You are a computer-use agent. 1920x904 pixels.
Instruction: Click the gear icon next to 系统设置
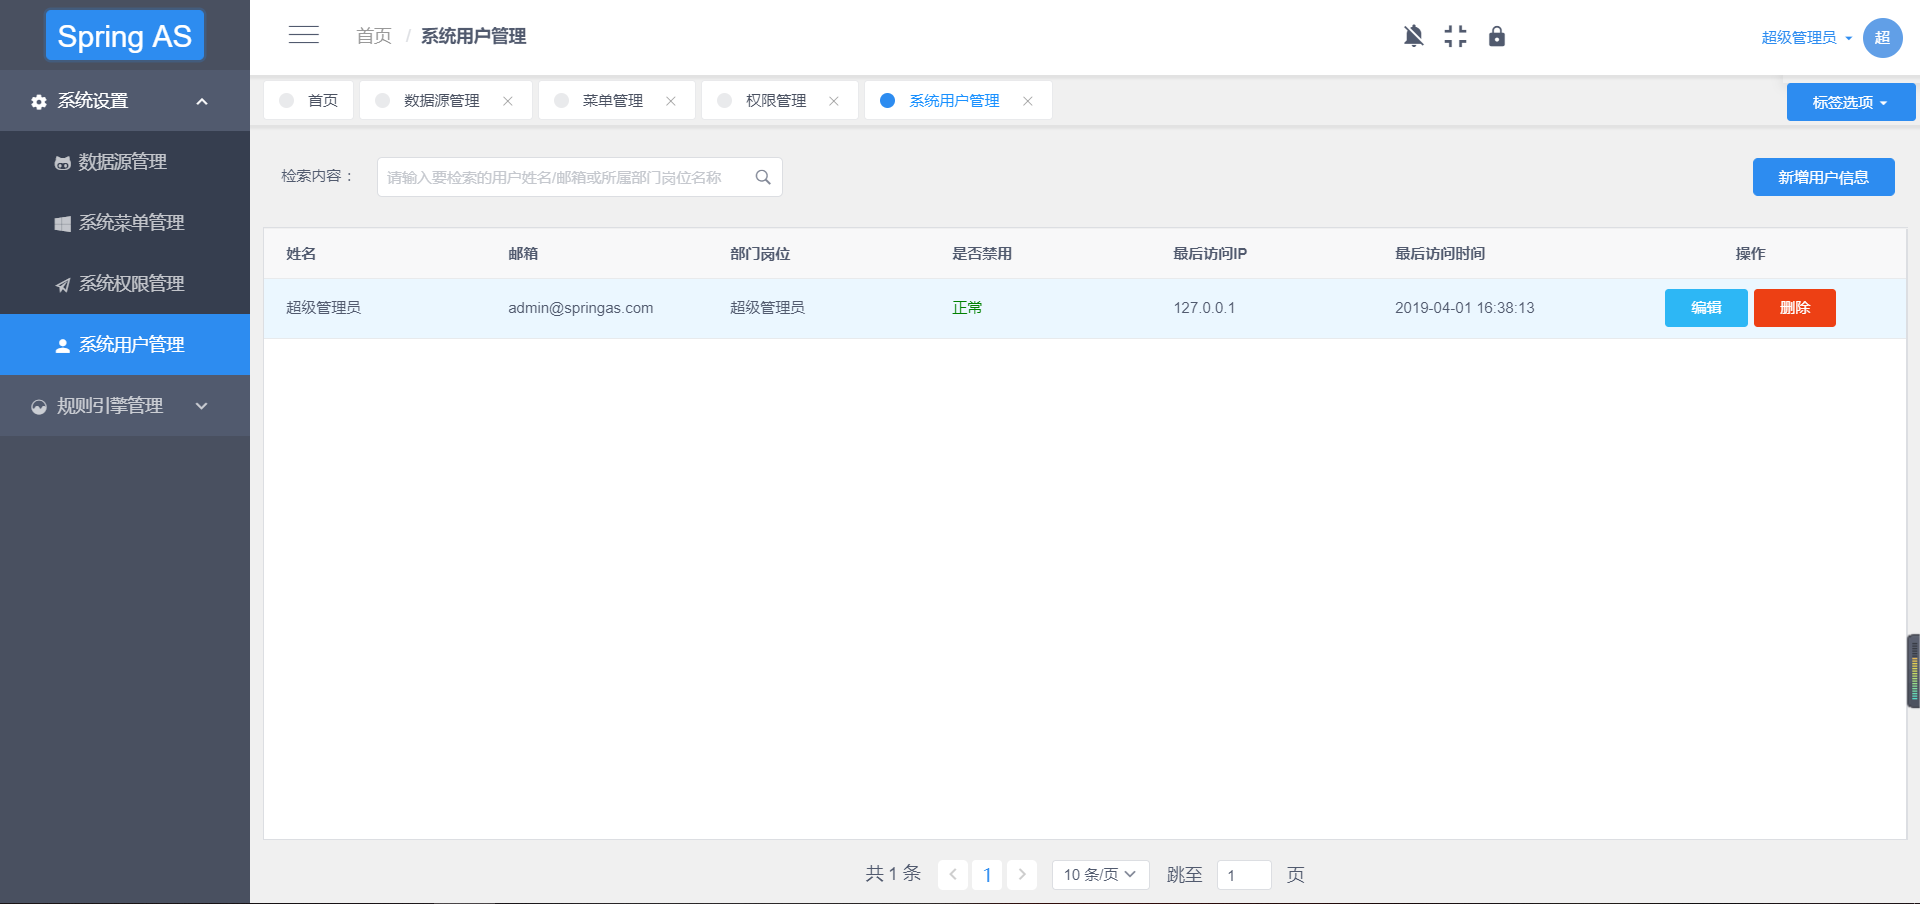[x=38, y=101]
